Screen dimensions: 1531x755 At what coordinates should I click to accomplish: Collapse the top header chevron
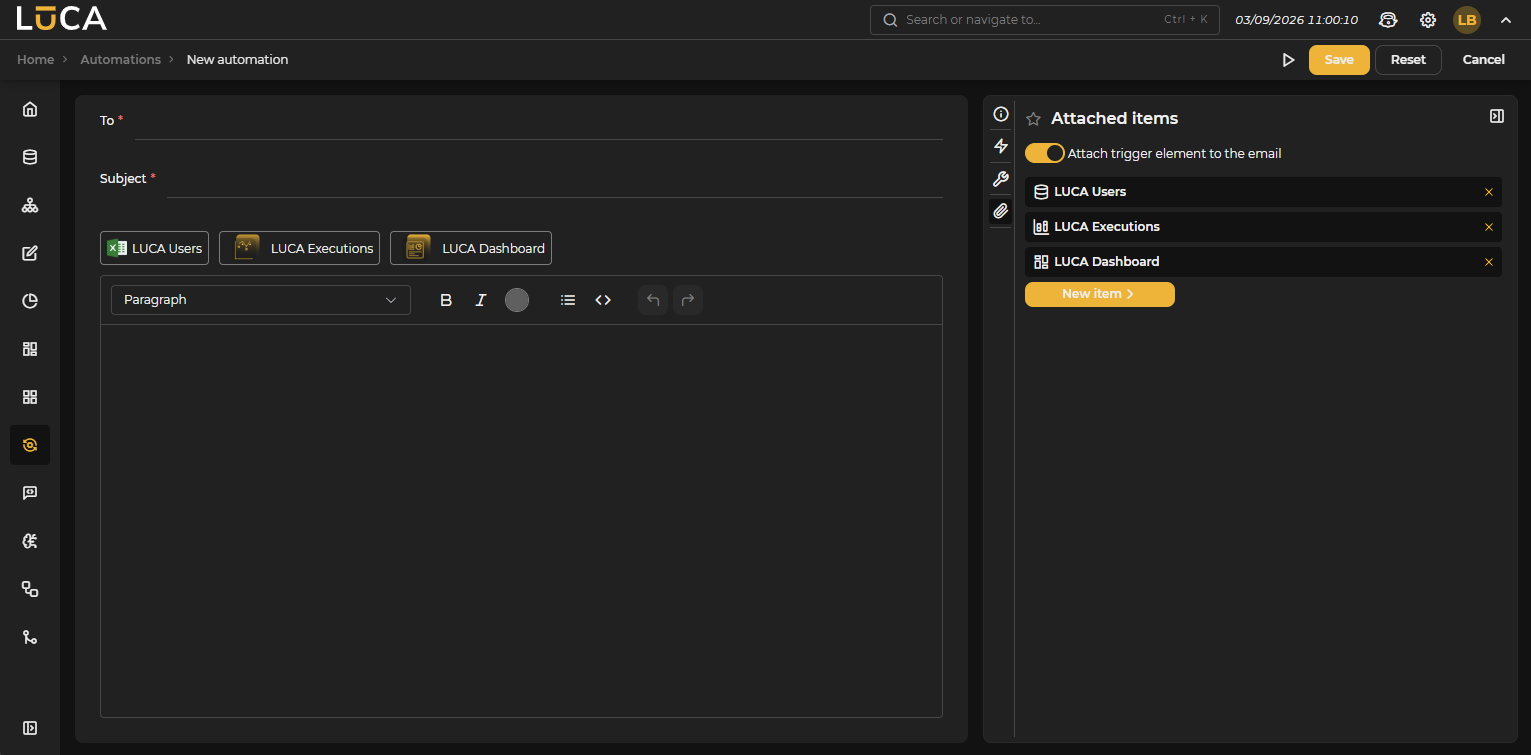(x=1506, y=19)
